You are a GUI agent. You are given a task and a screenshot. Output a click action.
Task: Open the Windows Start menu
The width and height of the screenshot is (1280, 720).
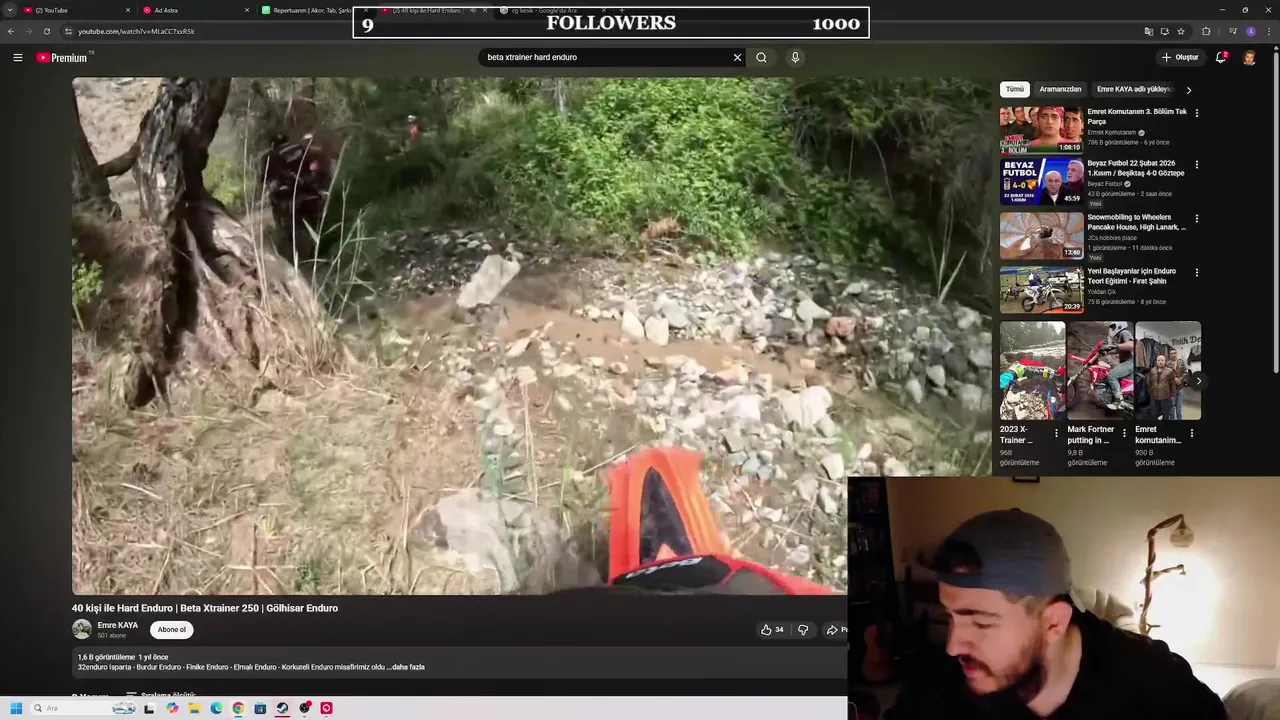tap(16, 708)
